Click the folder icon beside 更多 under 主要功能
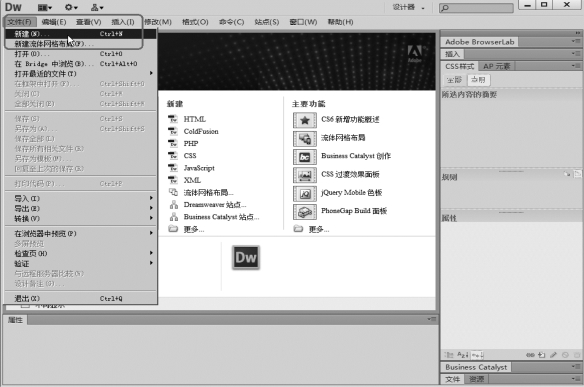The width and height of the screenshot is (584, 387). pos(298,229)
